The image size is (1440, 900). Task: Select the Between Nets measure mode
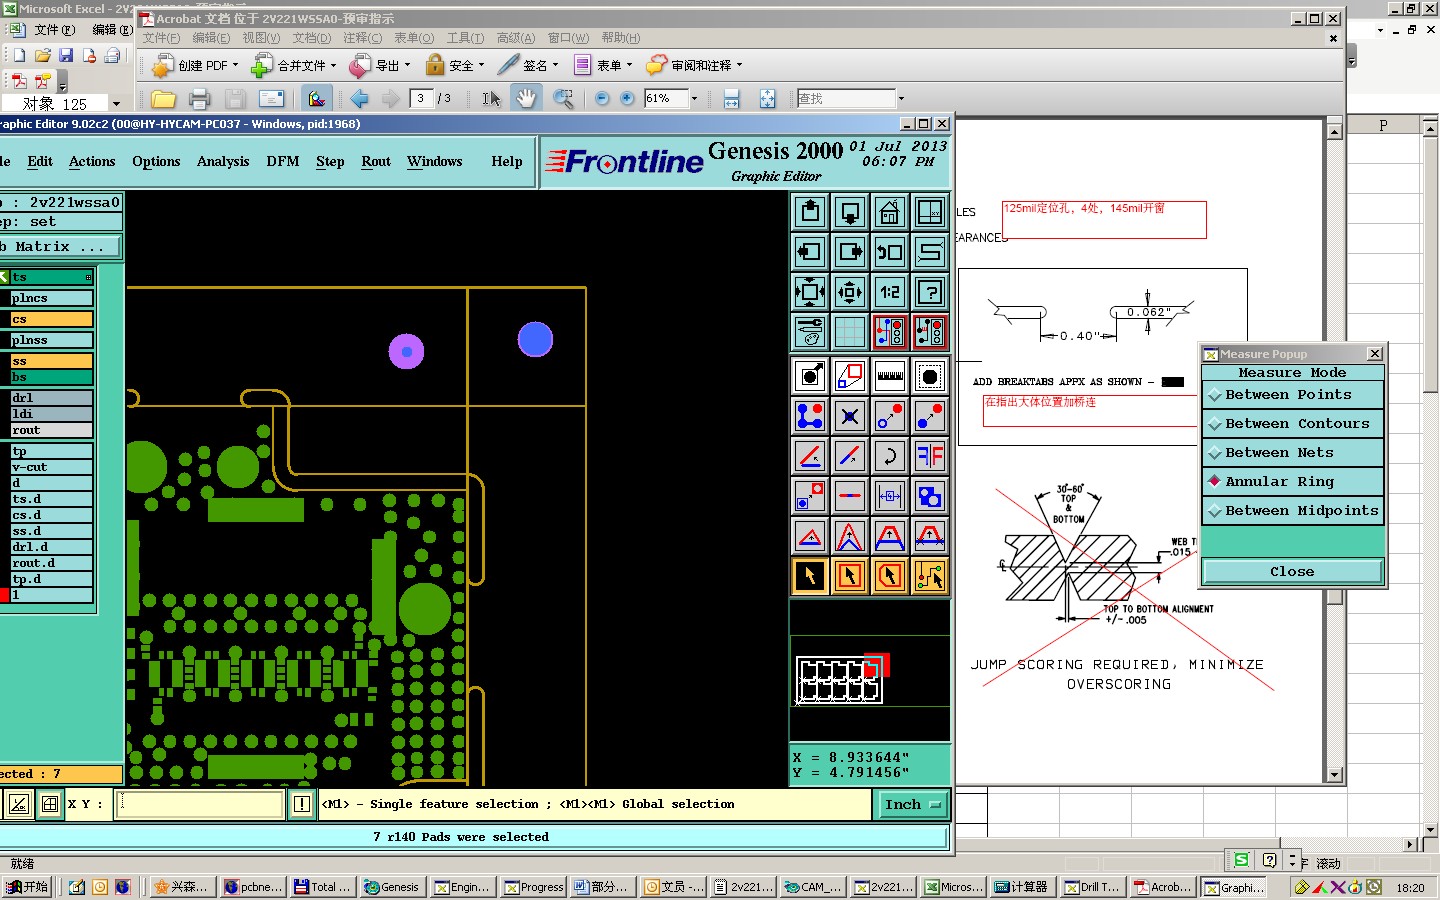tap(1293, 453)
